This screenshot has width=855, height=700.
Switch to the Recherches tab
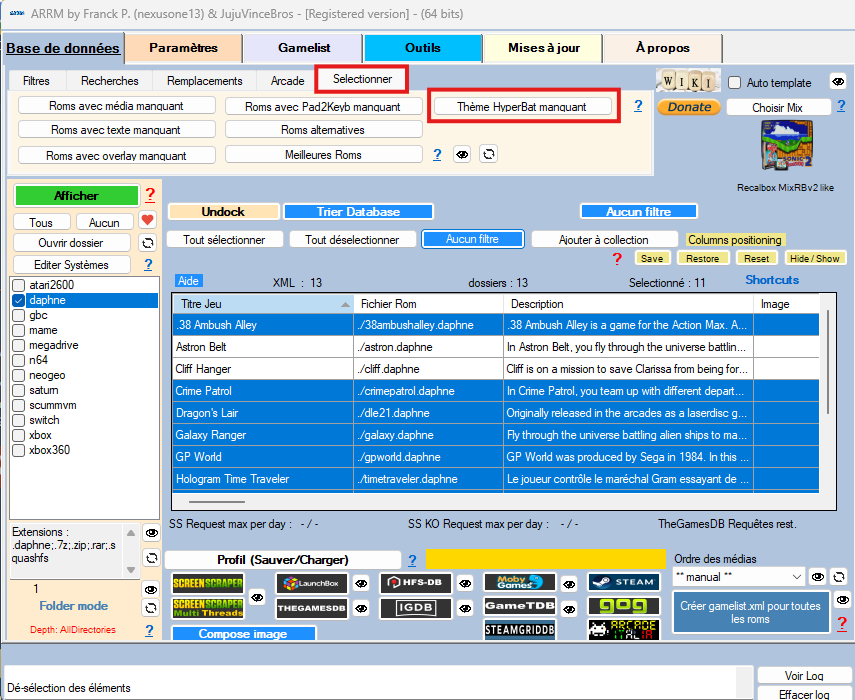coord(110,81)
